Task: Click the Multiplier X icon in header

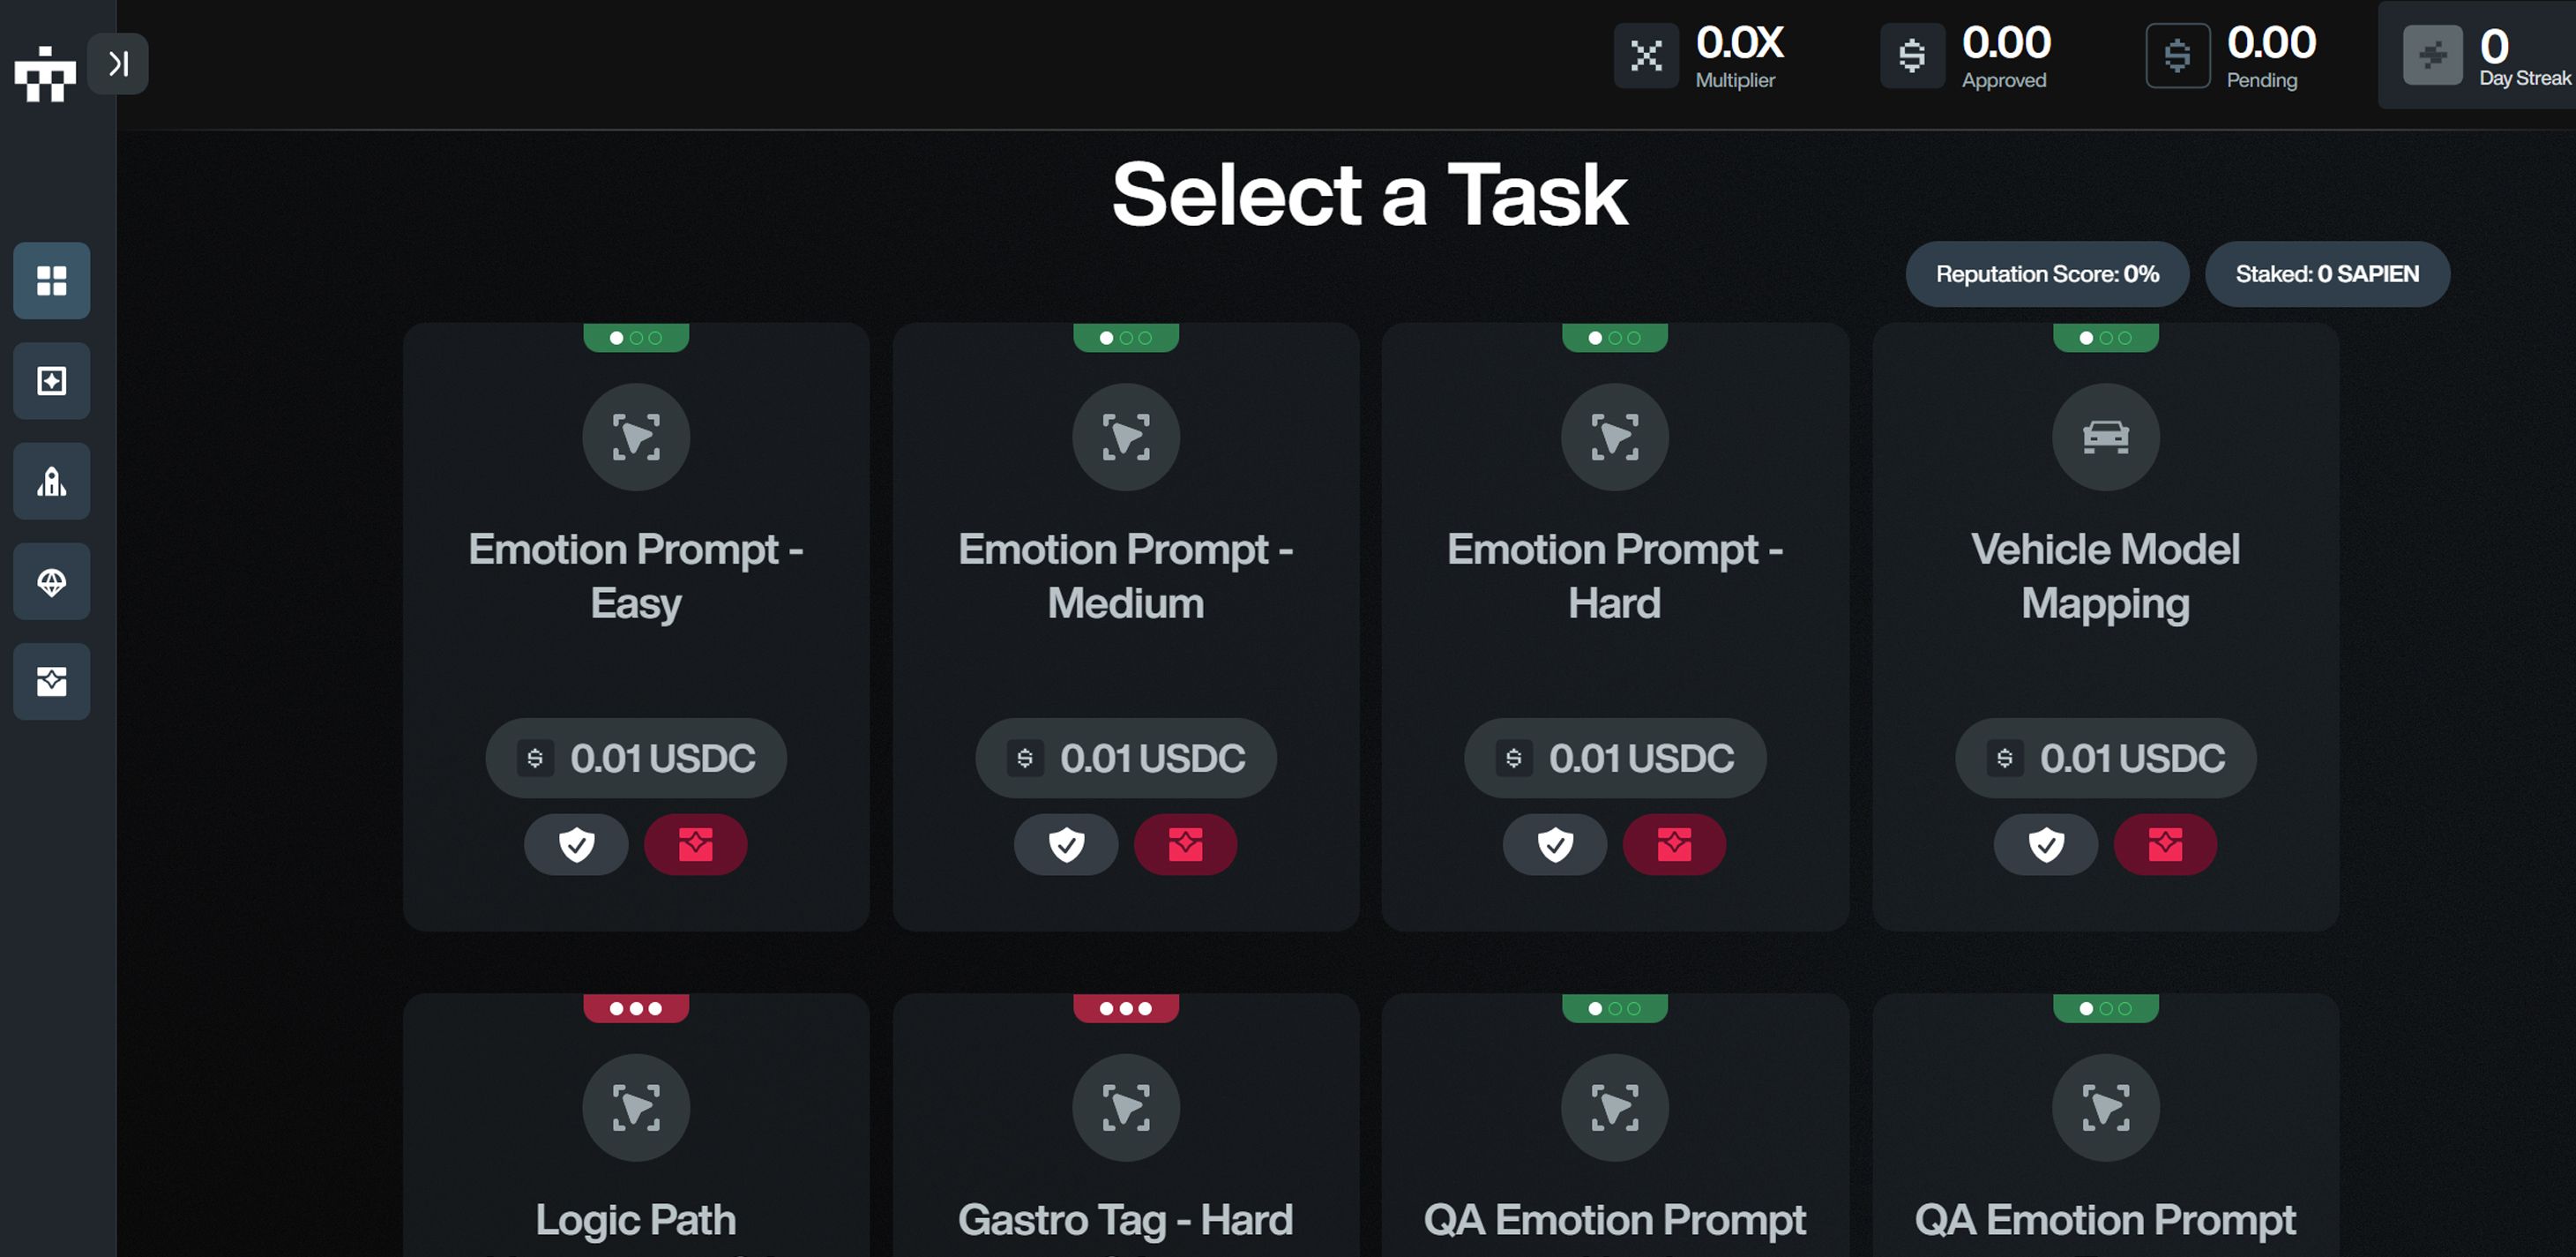Action: (x=1646, y=56)
